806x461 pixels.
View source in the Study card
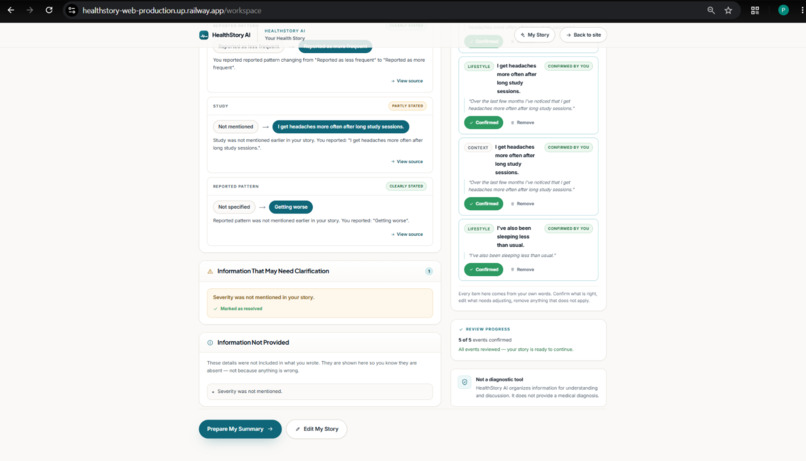[407, 161]
